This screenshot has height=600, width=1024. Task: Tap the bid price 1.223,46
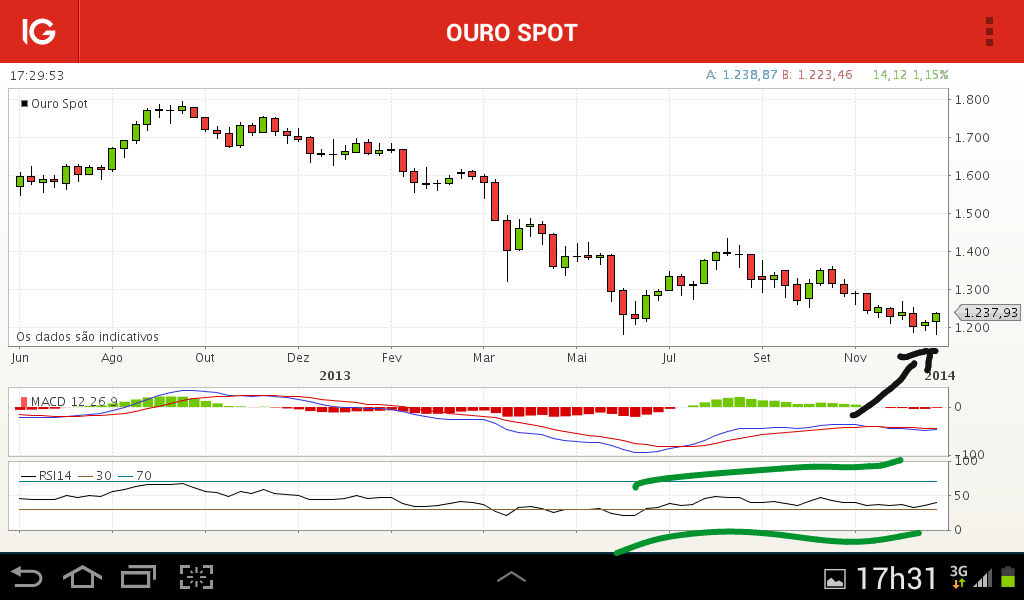(x=818, y=75)
